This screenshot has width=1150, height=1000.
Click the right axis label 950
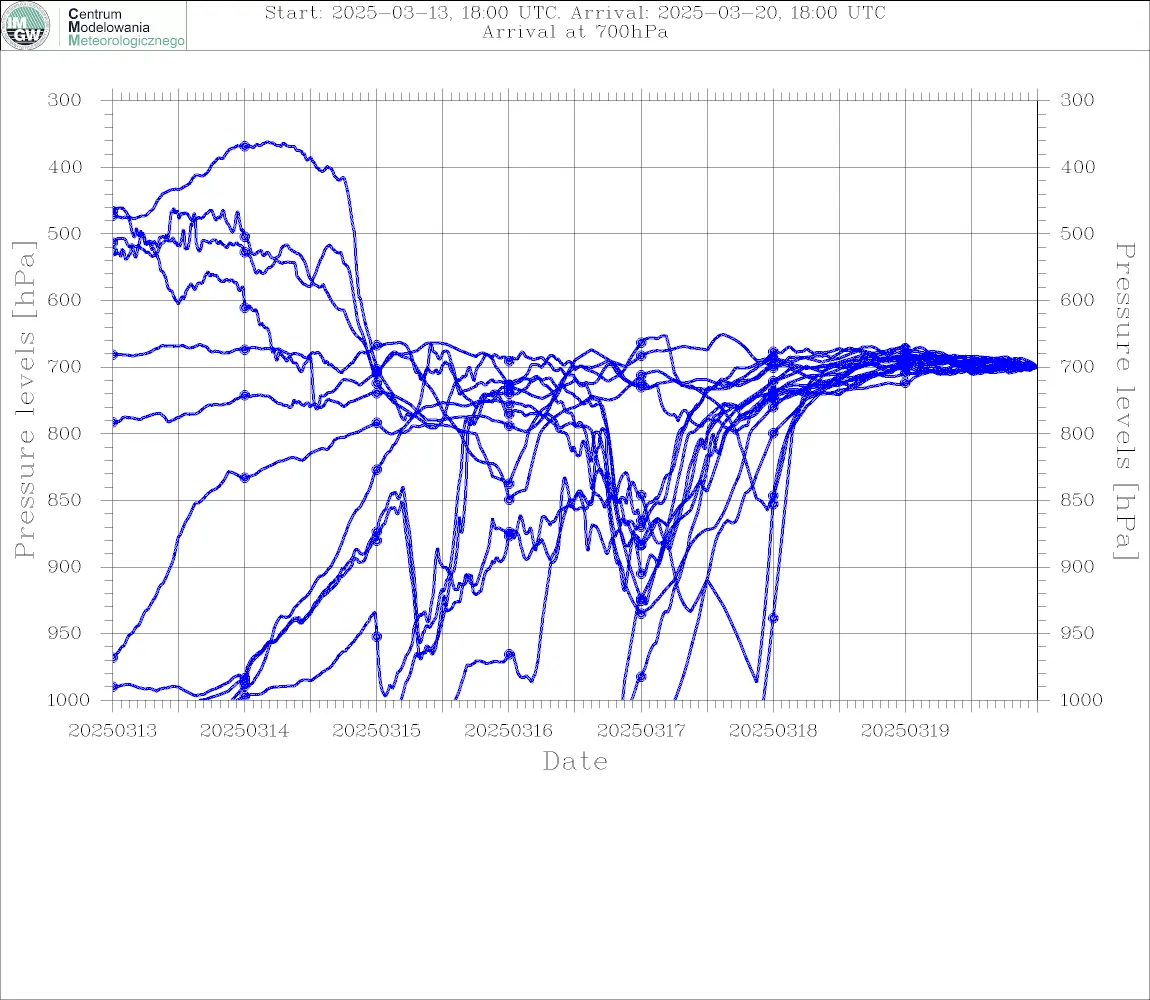[1077, 633]
